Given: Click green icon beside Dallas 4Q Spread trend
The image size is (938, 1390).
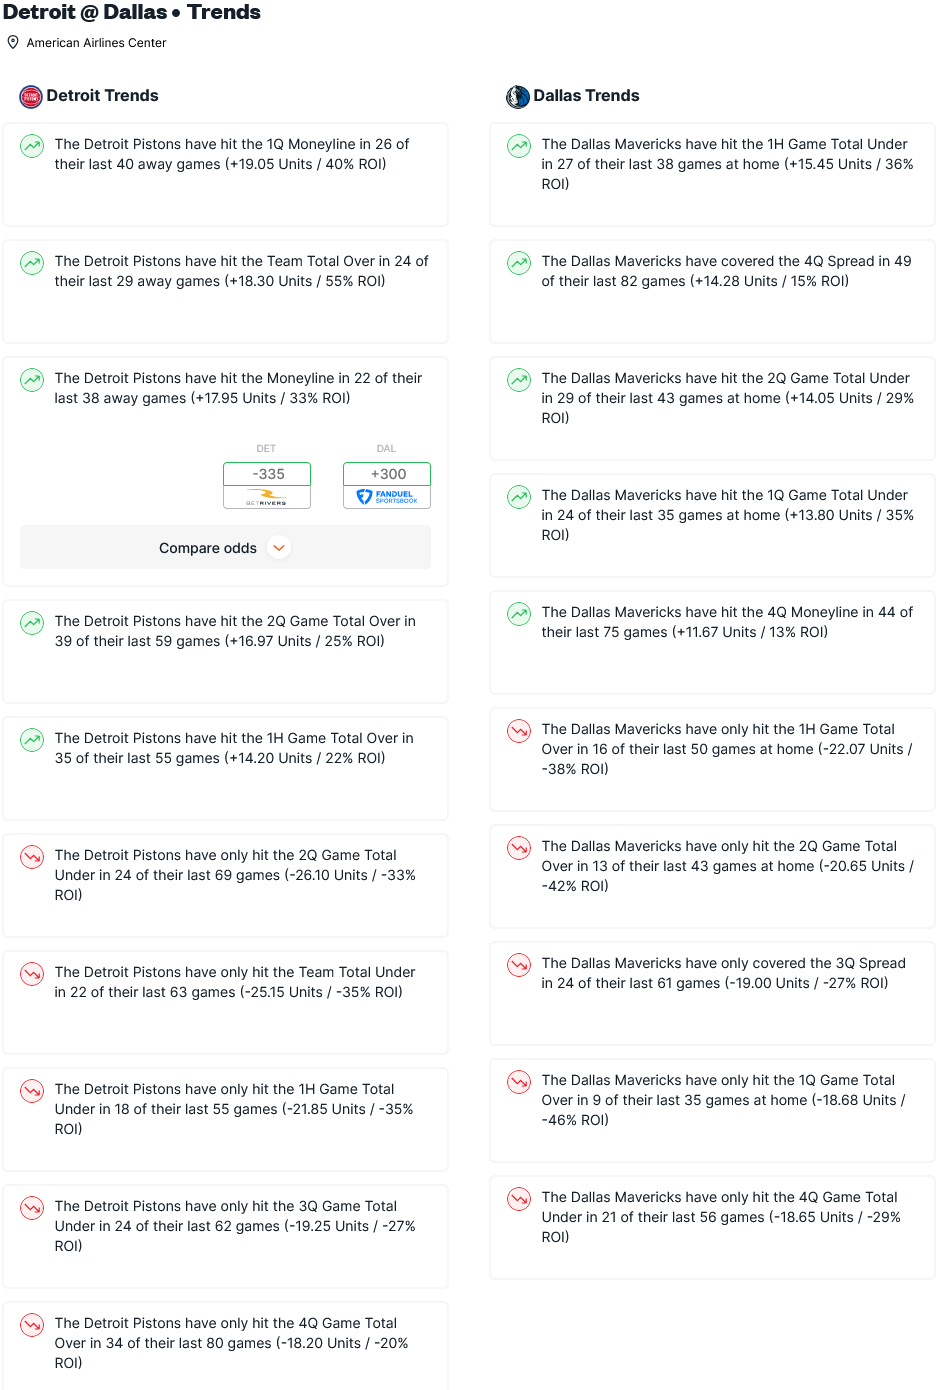Looking at the screenshot, I should pos(519,263).
